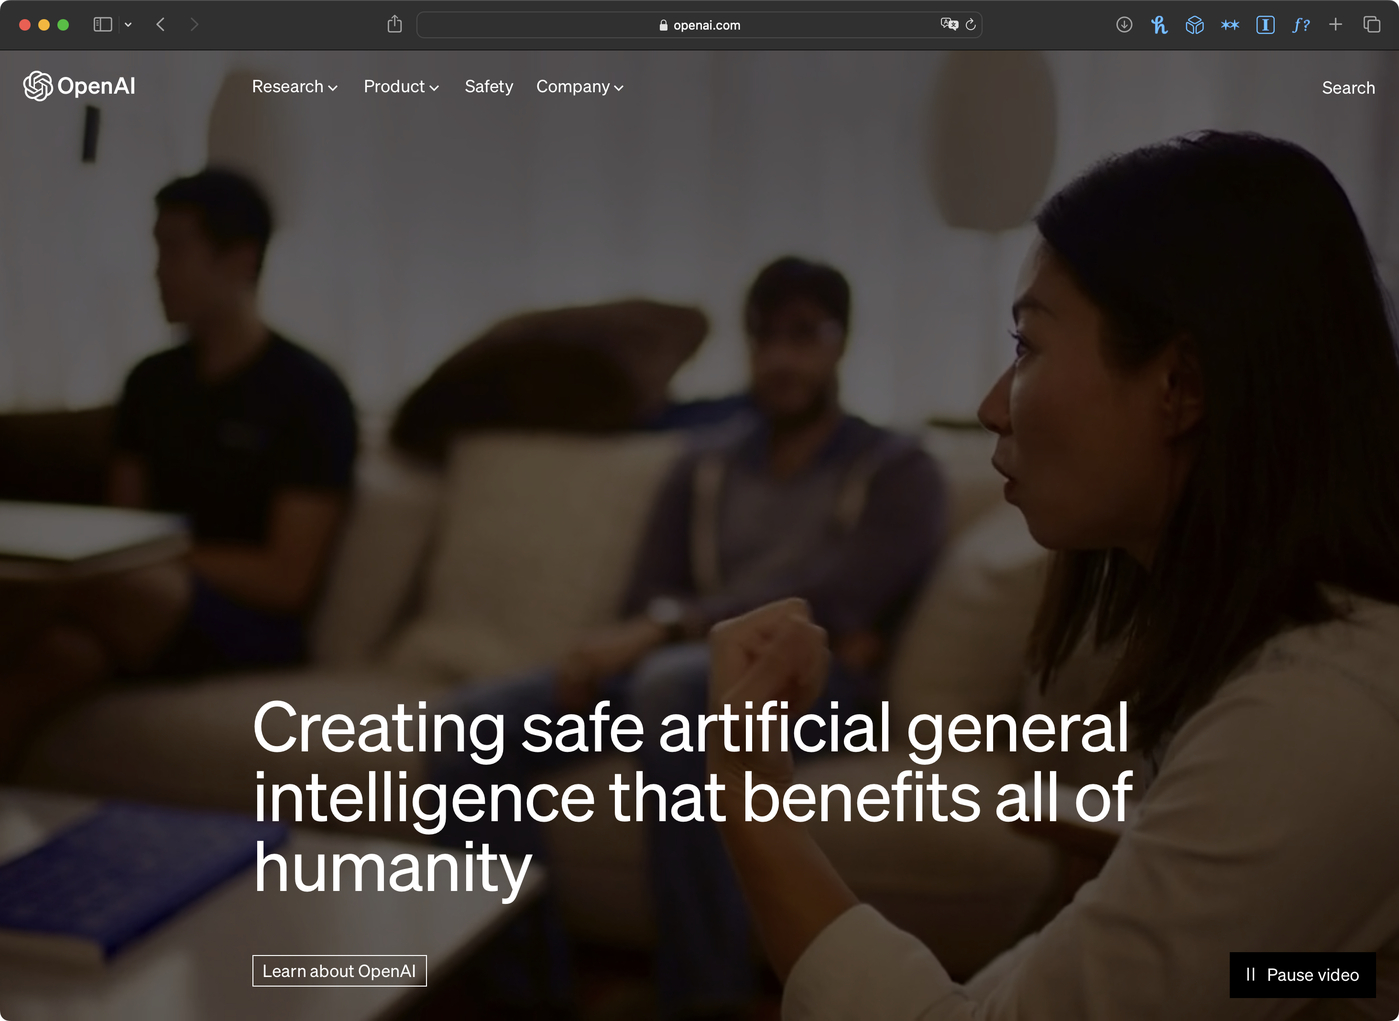Screen dimensions: 1399x1021
Task: Expand the Research navigation dropdown
Action: 294,87
